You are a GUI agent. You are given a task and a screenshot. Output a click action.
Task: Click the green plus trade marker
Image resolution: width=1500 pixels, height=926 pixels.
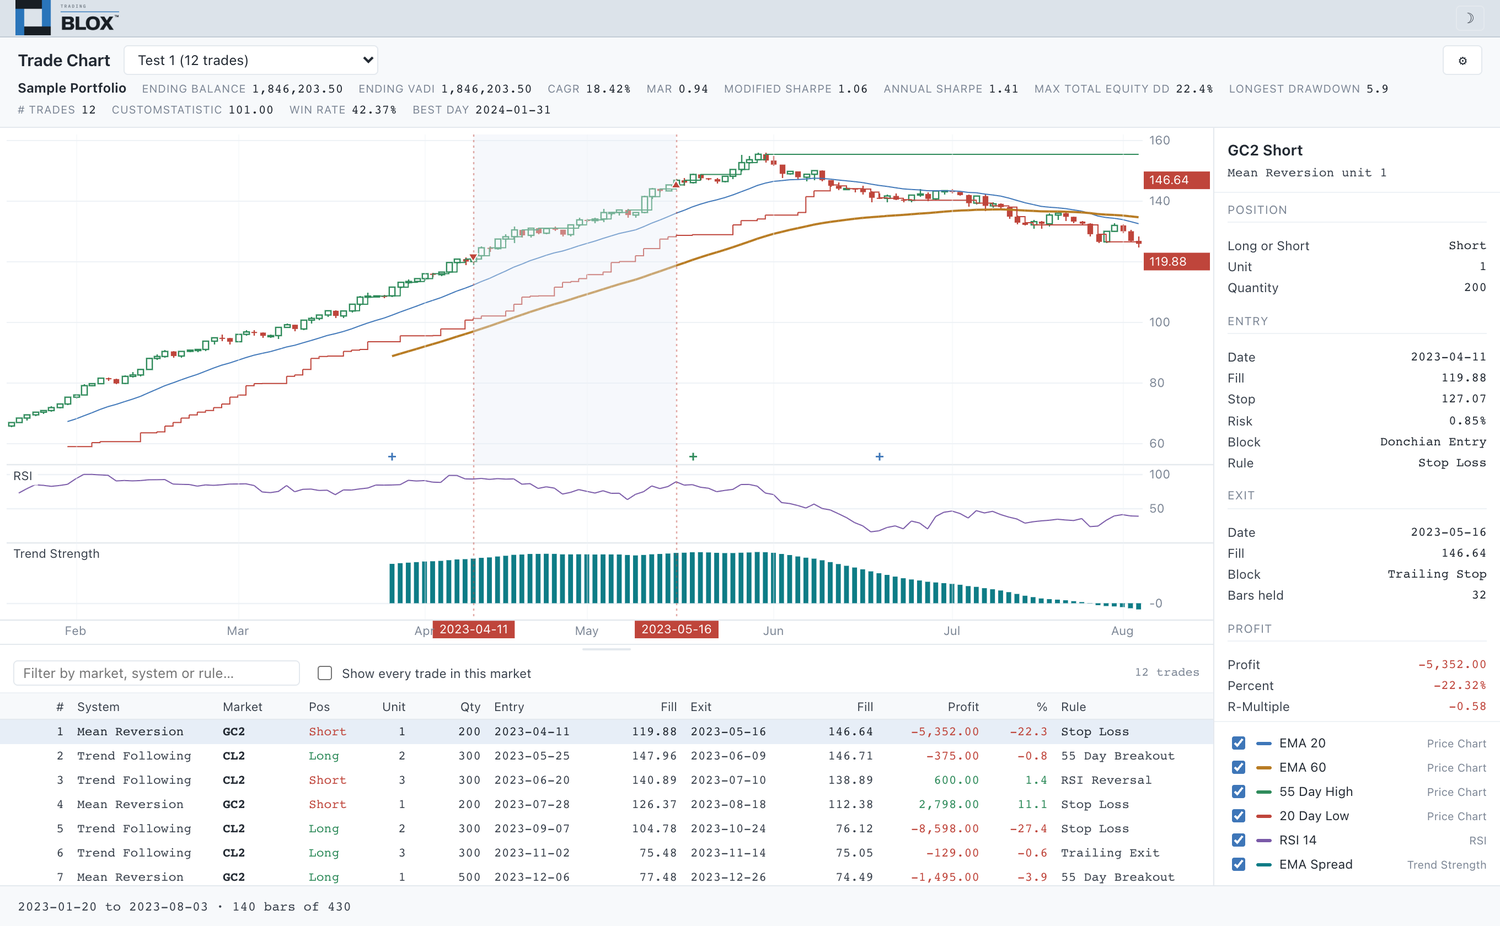(693, 456)
